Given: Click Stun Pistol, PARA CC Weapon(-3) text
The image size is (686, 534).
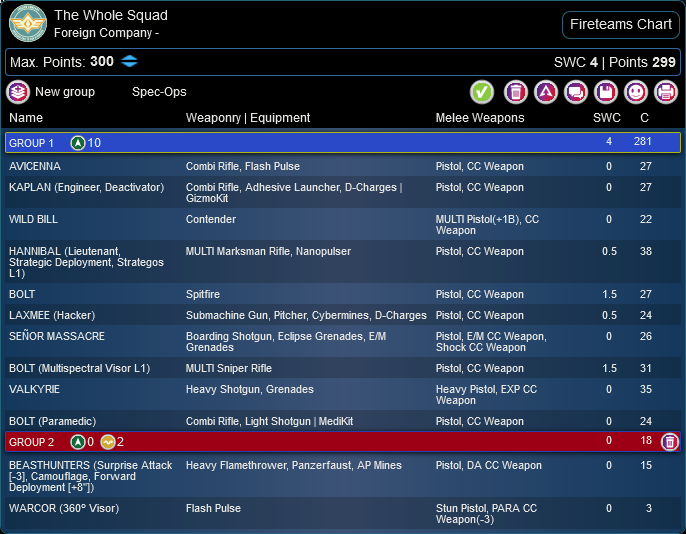Looking at the screenshot, I should (x=486, y=513).
